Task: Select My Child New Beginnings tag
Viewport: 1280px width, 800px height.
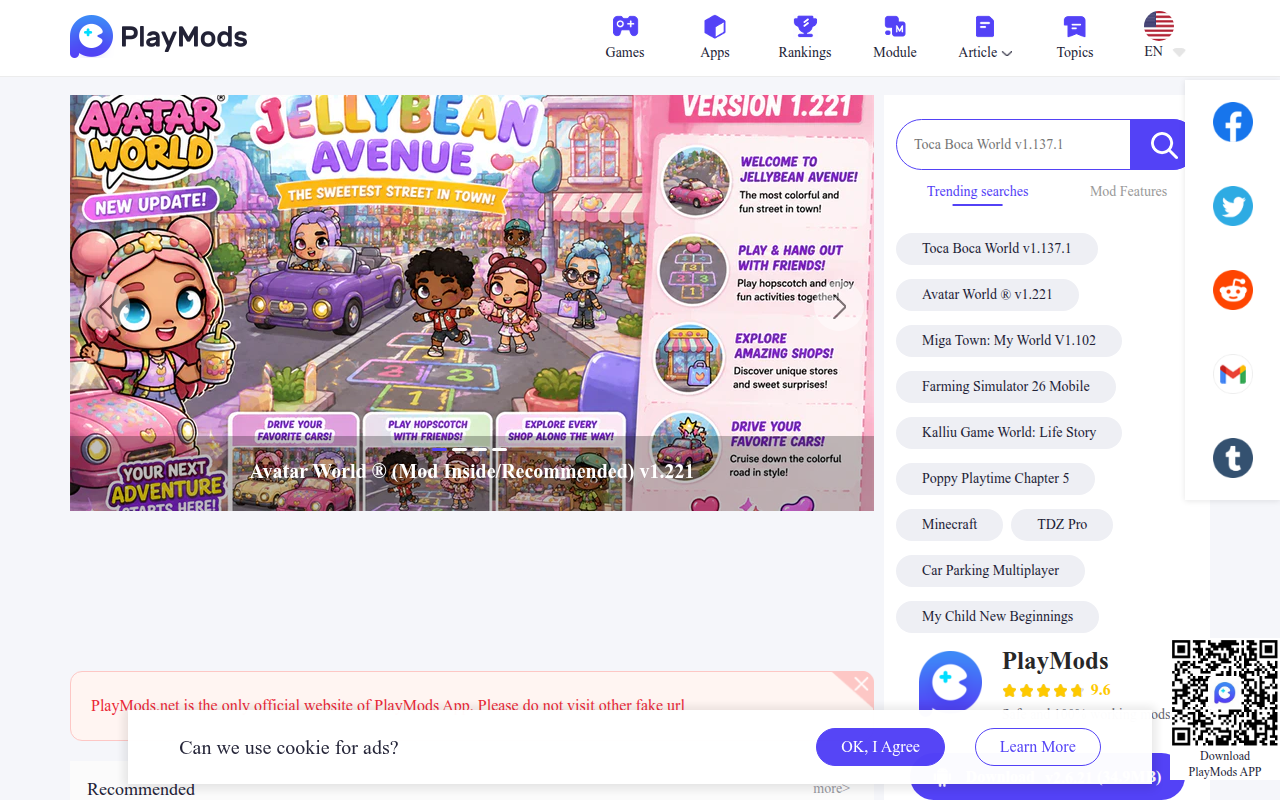Action: pyautogui.click(x=998, y=616)
